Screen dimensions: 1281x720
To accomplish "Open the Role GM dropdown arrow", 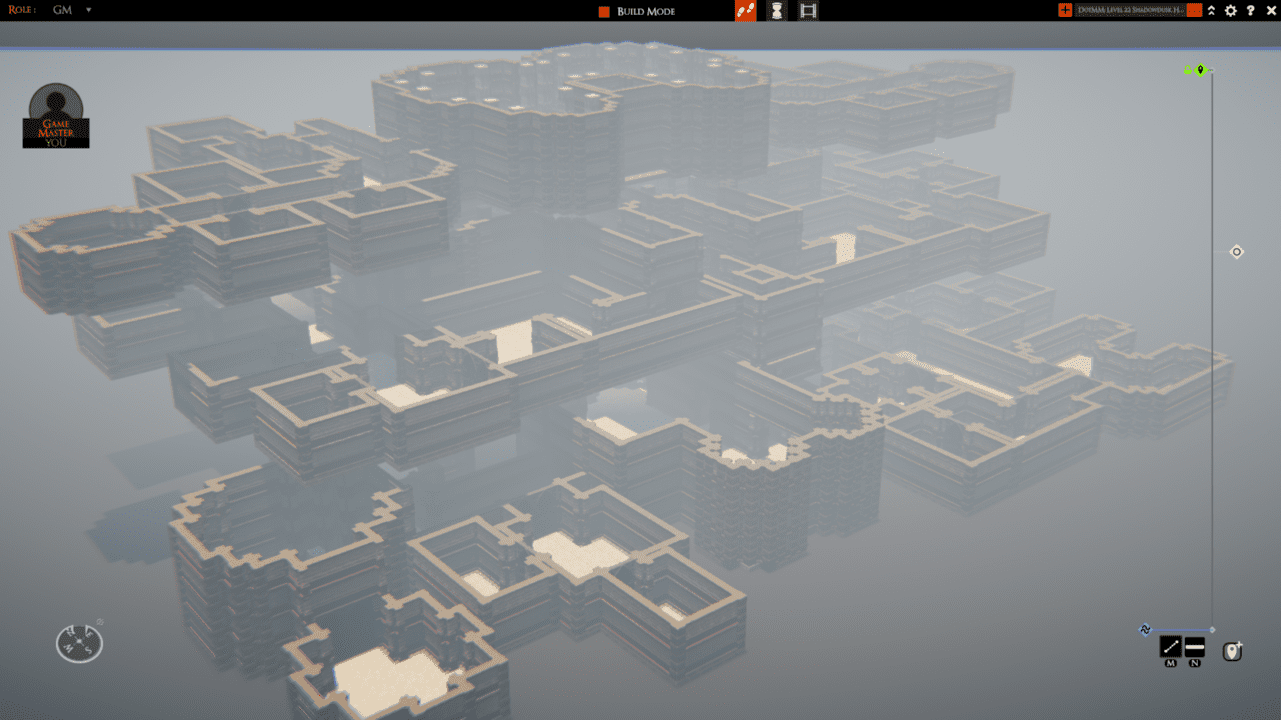I will [88, 10].
